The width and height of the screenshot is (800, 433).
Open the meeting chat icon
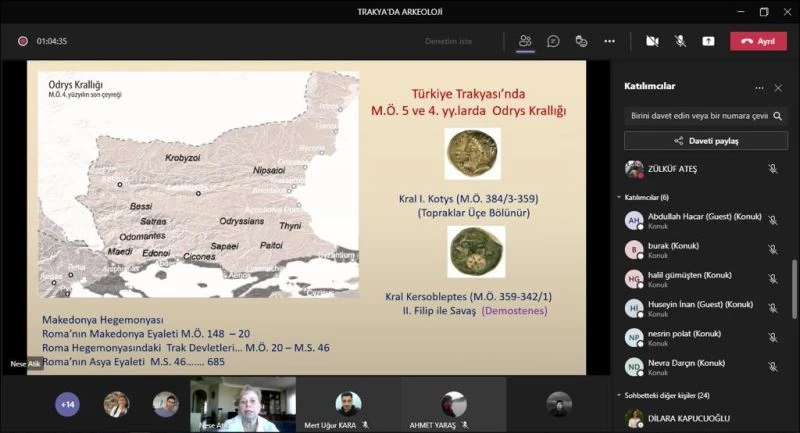tap(553, 41)
